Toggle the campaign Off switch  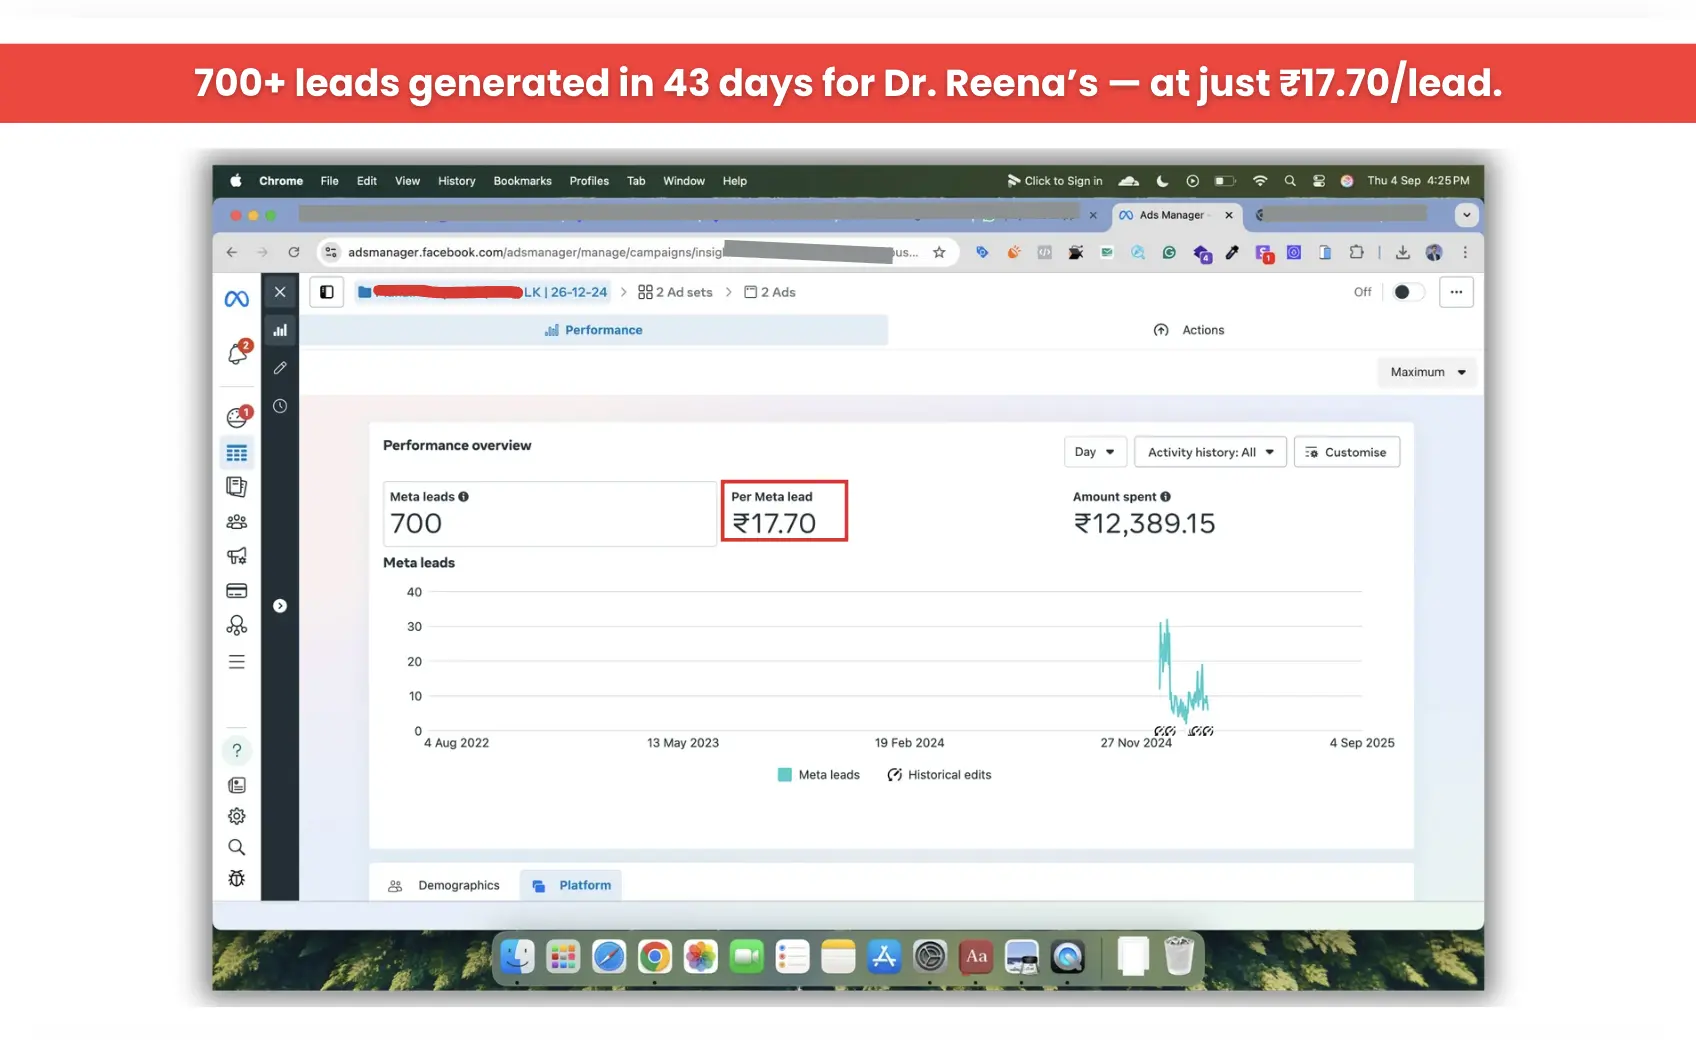click(x=1408, y=292)
